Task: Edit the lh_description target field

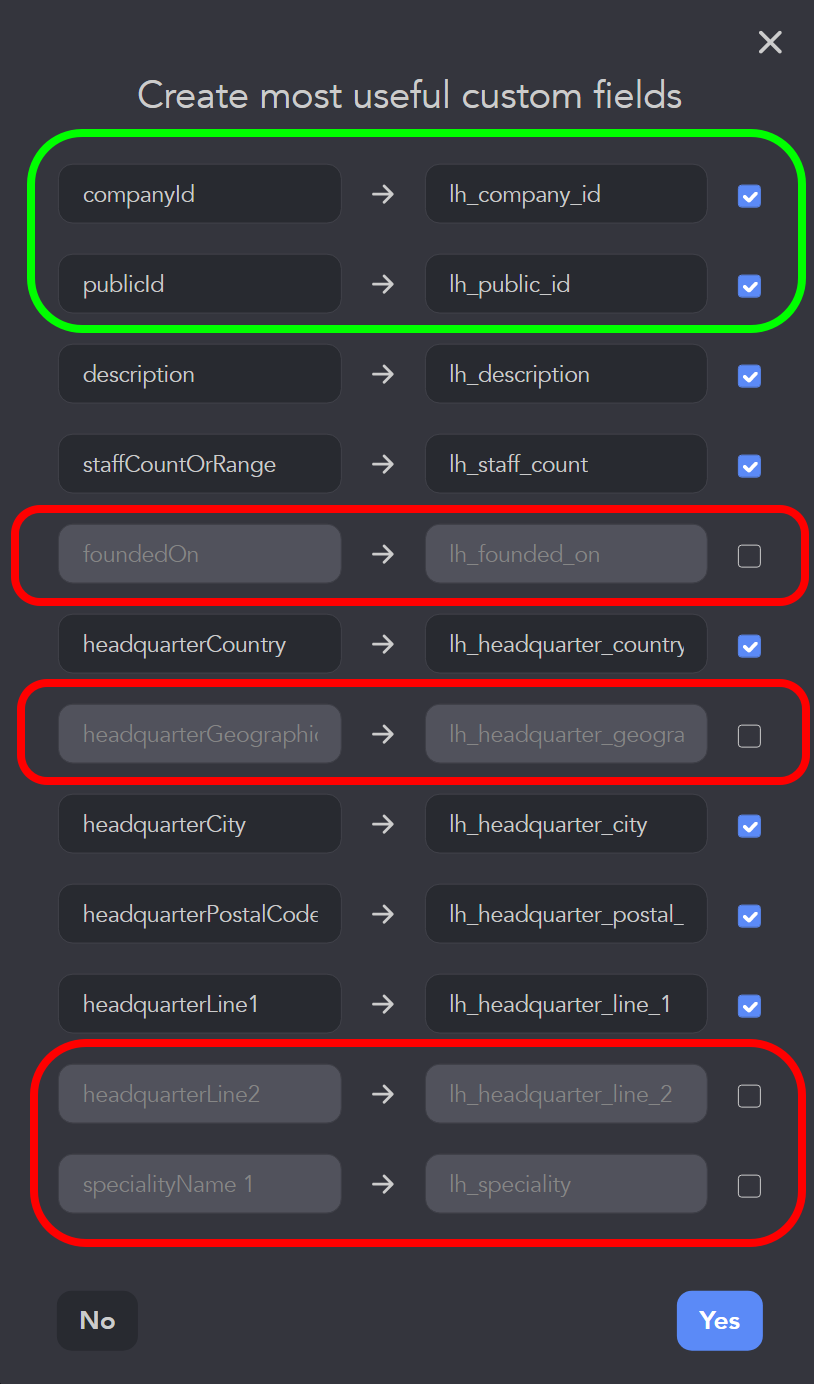Action: [566, 374]
